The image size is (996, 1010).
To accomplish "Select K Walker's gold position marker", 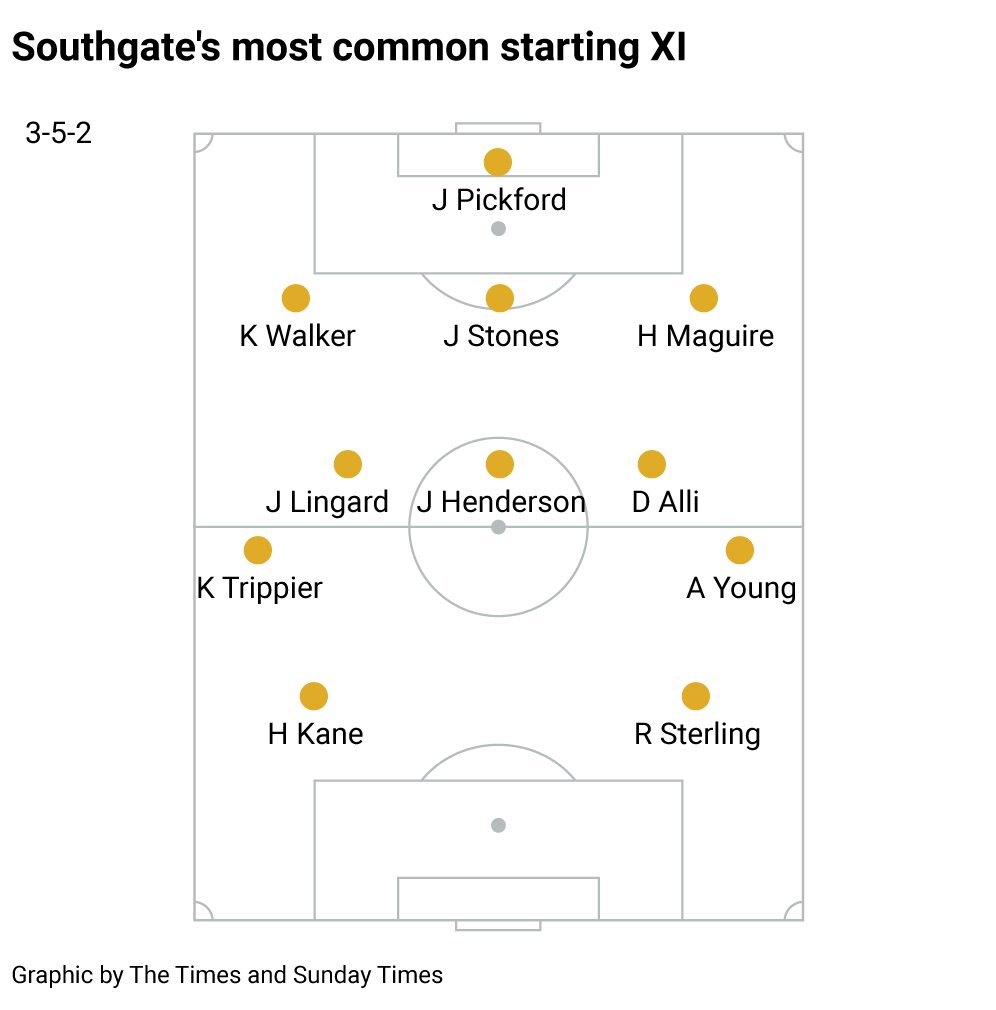I will (295, 298).
